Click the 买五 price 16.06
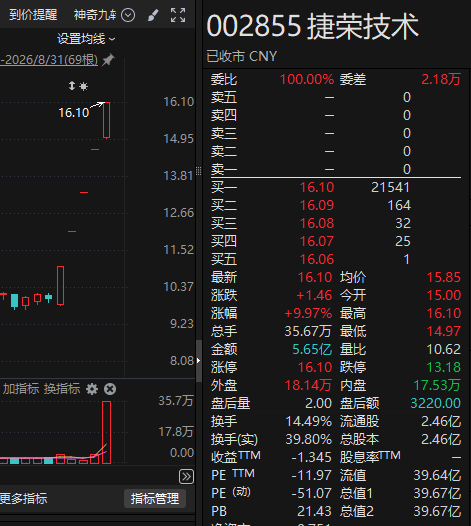Image resolution: width=471 pixels, height=526 pixels. pyautogui.click(x=317, y=259)
